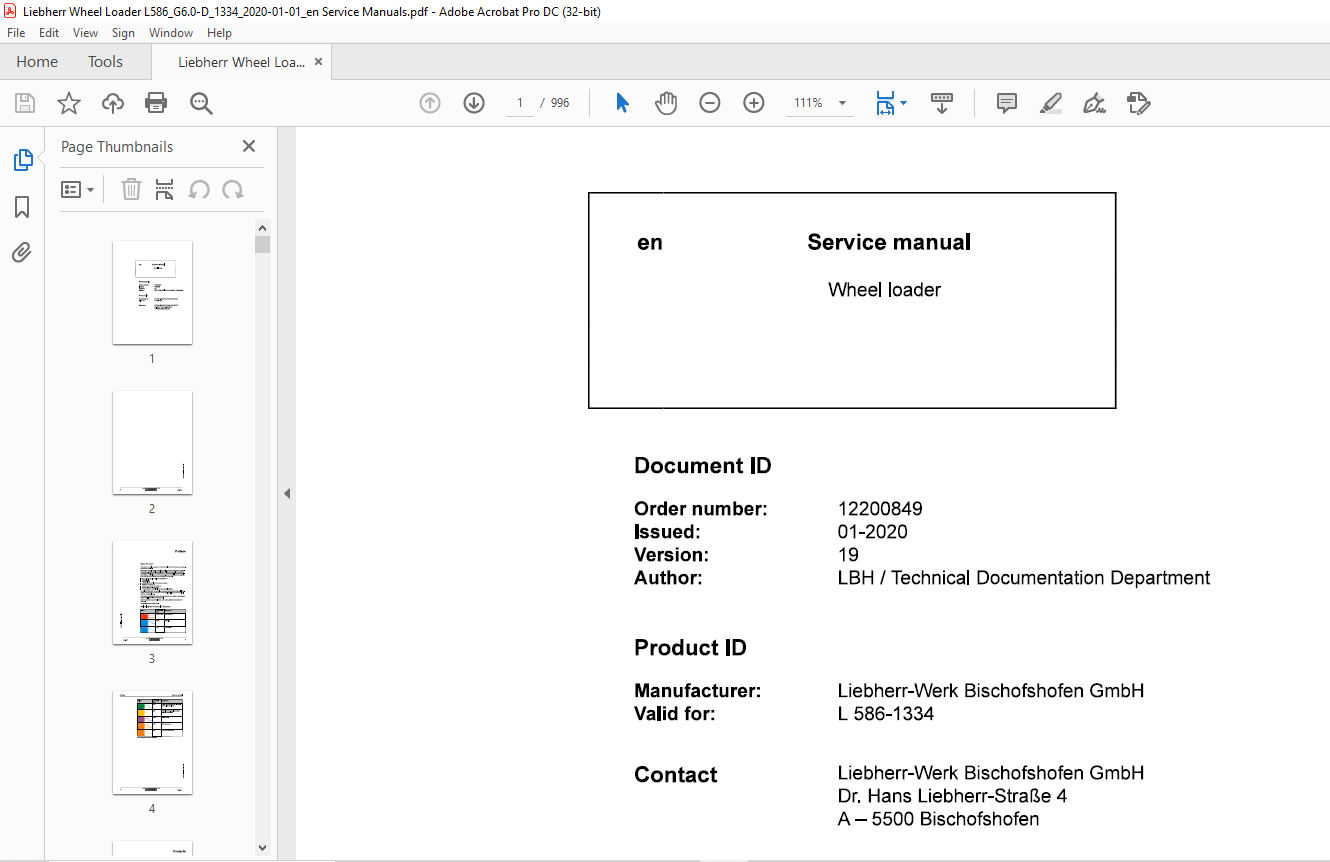Rotate page counterclockwise
Image resolution: width=1330 pixels, height=862 pixels.
(200, 189)
